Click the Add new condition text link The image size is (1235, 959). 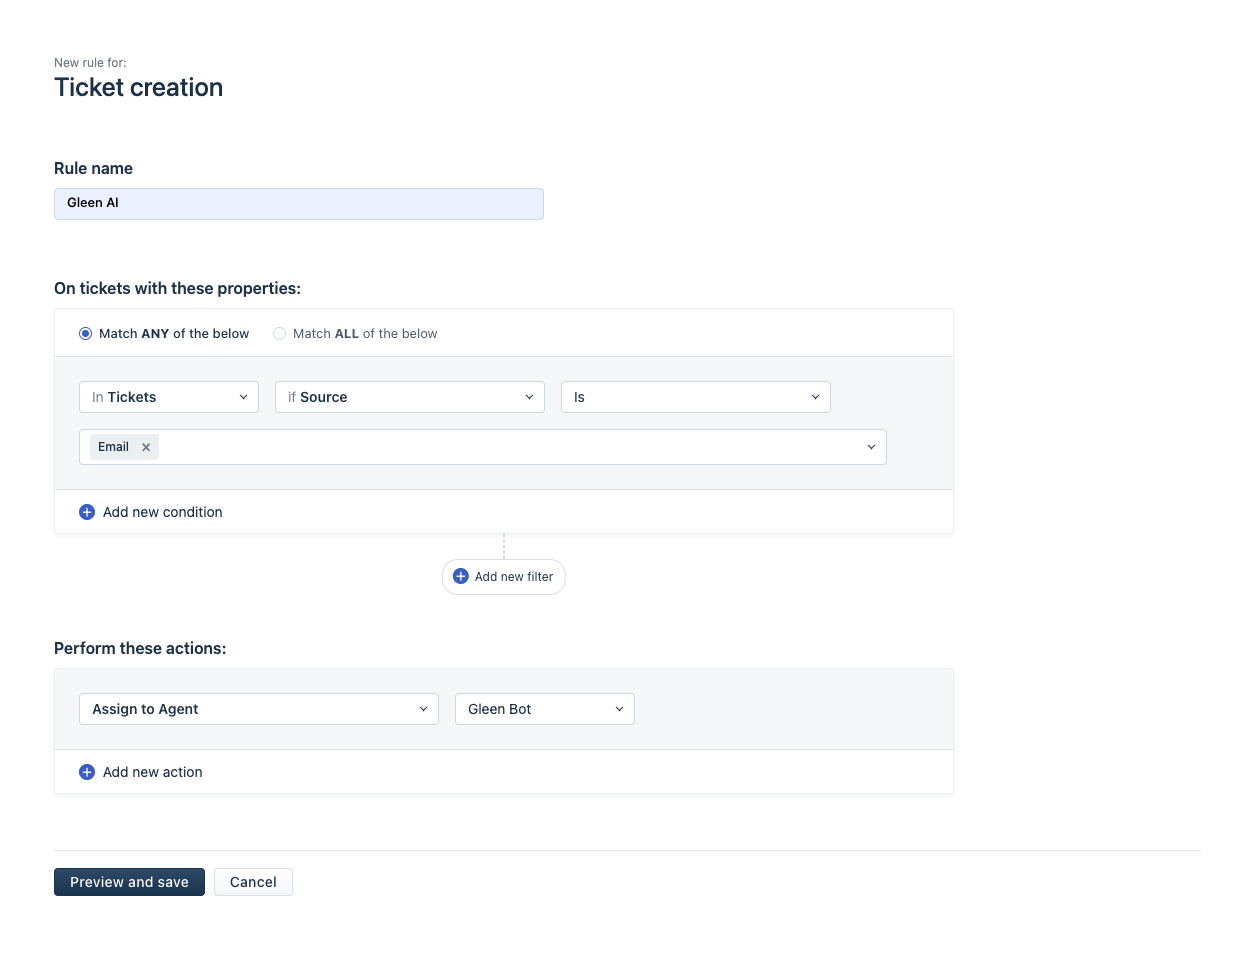point(162,512)
